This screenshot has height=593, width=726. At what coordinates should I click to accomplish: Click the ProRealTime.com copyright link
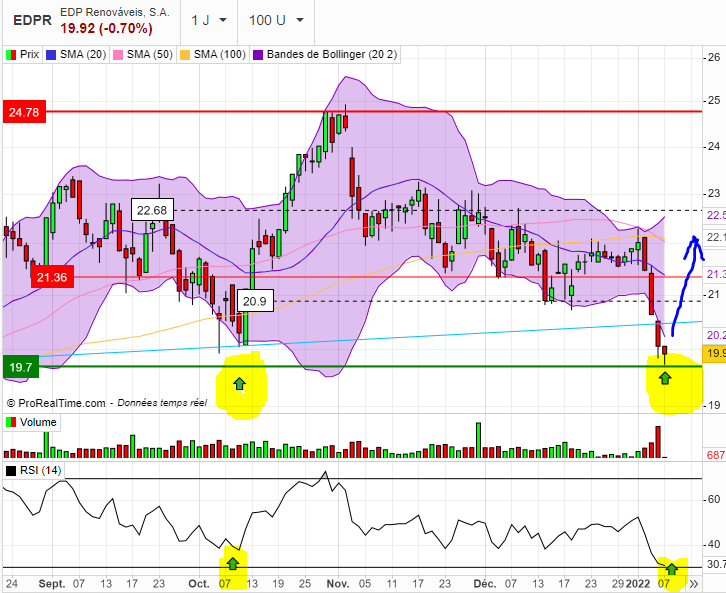click(56, 403)
